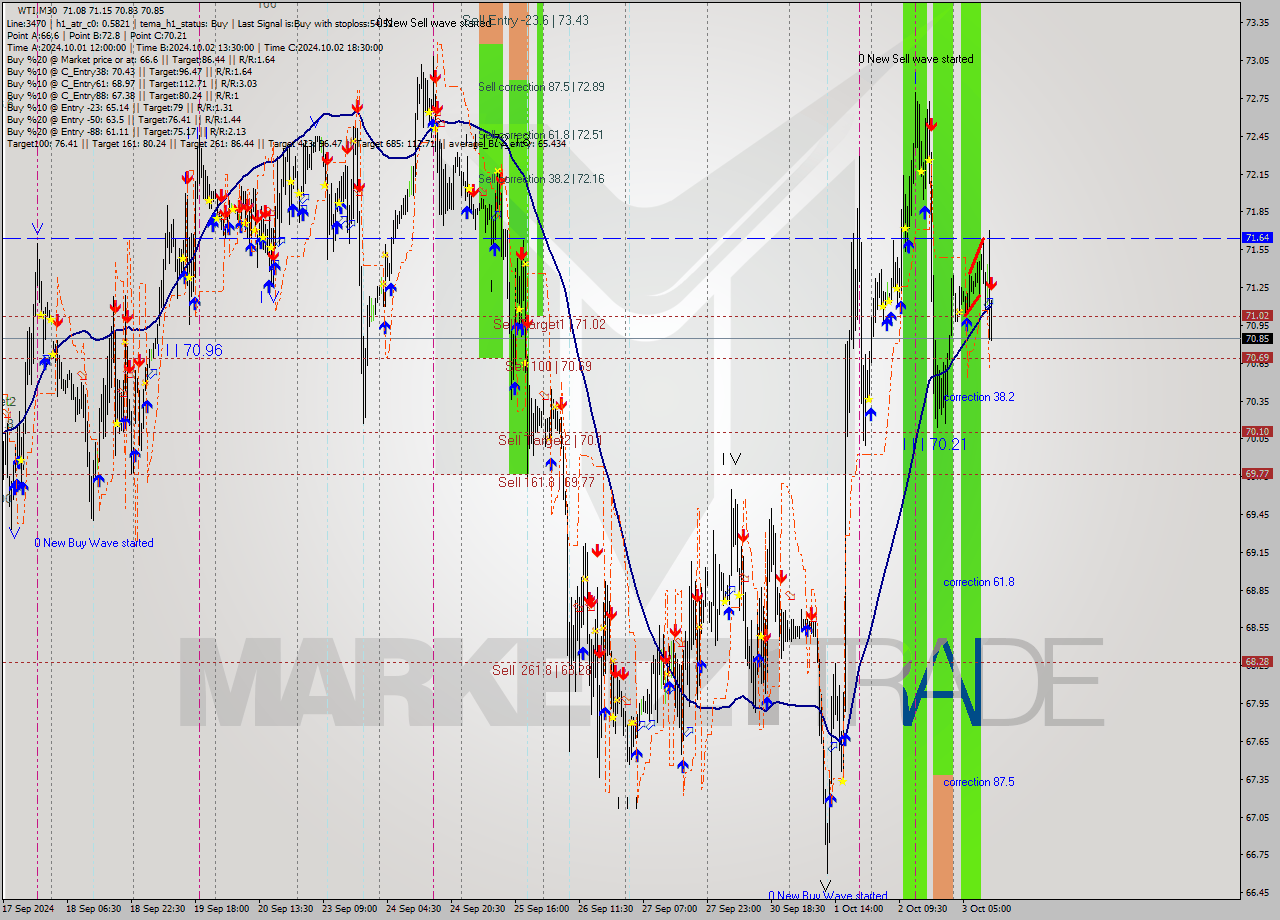Select the red 70.10 price tag
Viewport: 1280px width, 920px height.
(1257, 432)
